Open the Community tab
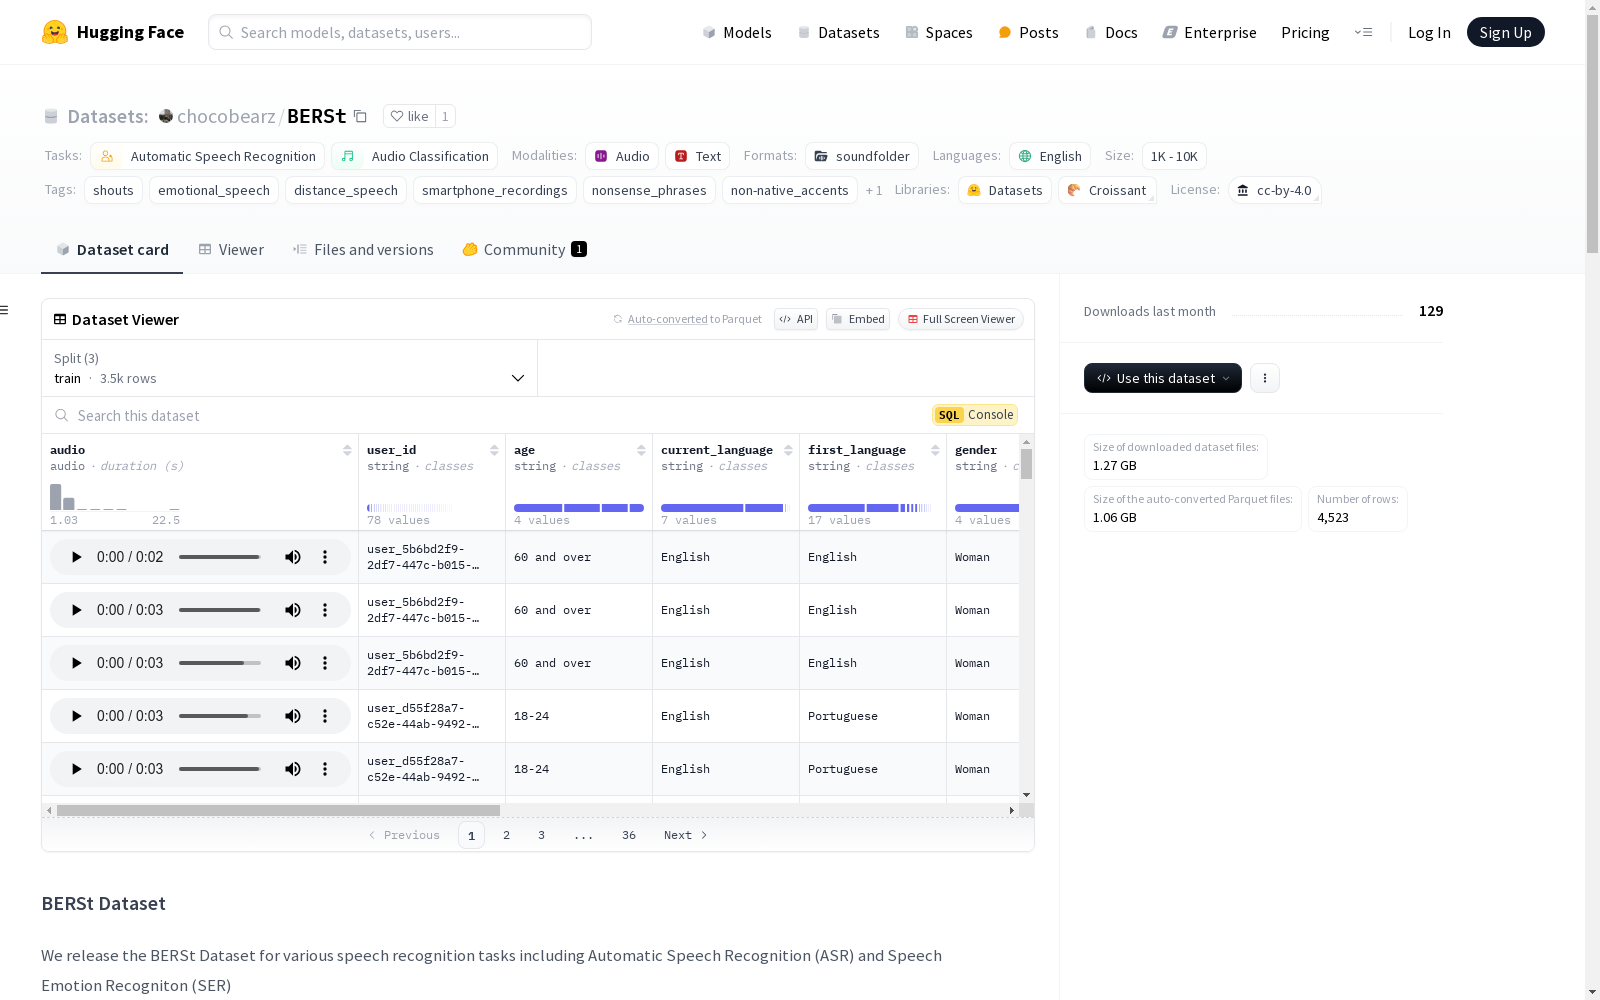Screen dimensions: 1600x1000 point(524,250)
